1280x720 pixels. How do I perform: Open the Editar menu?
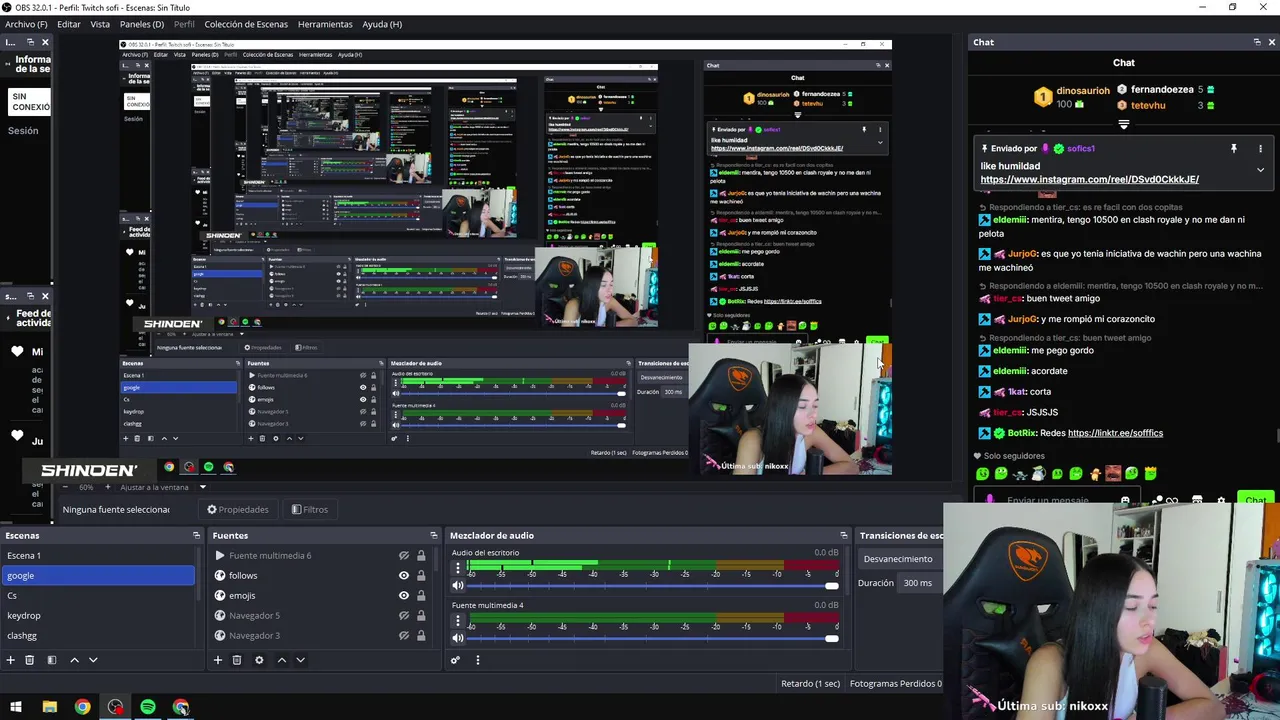(69, 24)
